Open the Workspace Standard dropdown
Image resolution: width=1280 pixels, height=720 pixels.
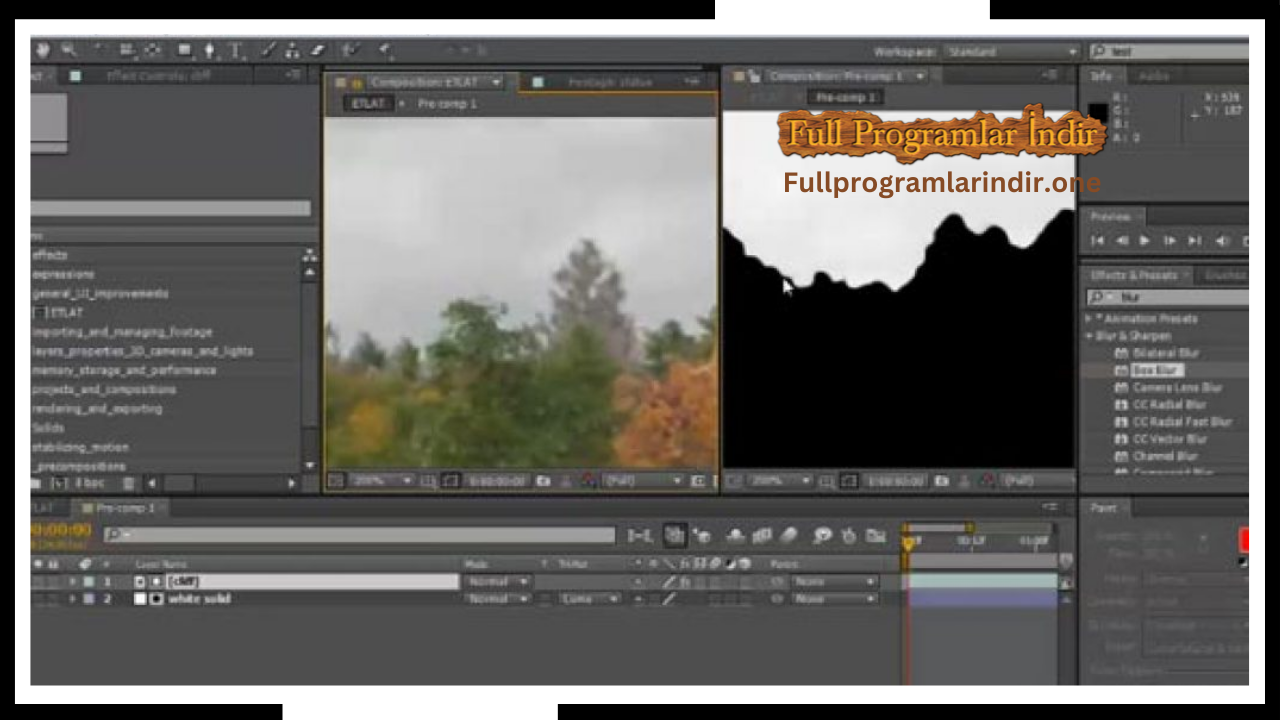(1011, 51)
